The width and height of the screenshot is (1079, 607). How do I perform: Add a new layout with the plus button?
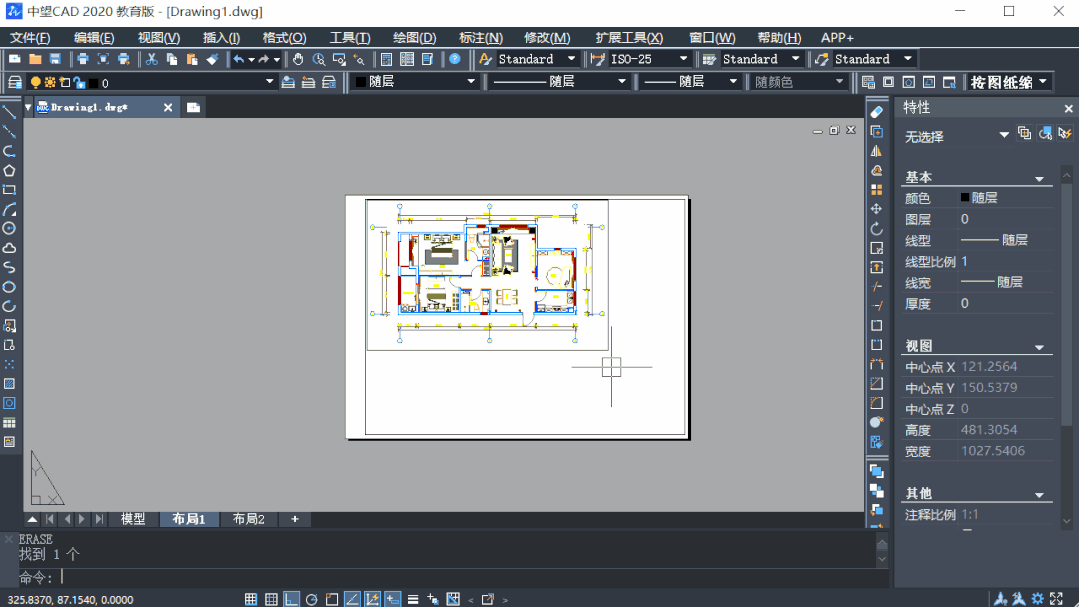point(295,519)
